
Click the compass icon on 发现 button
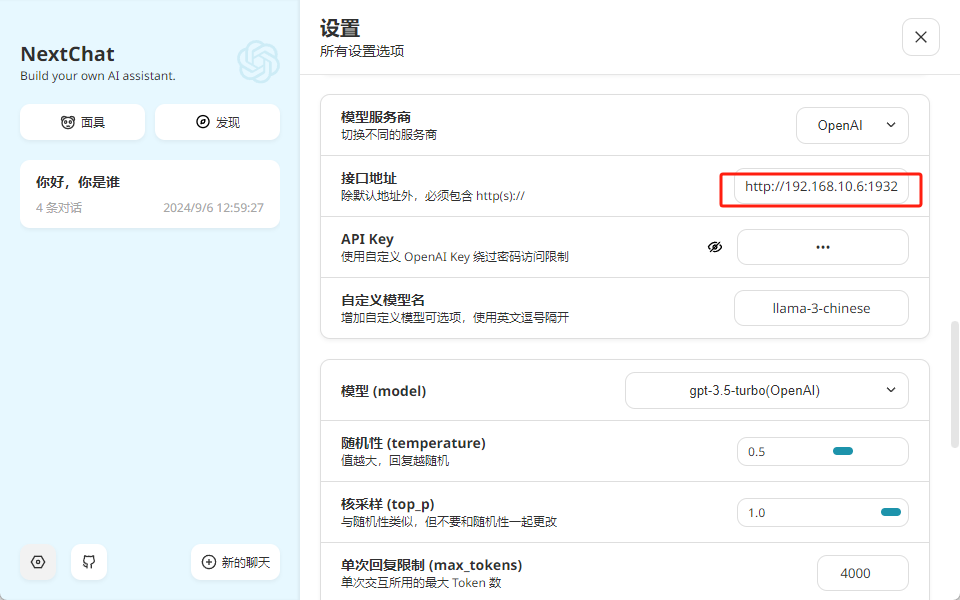(203, 122)
